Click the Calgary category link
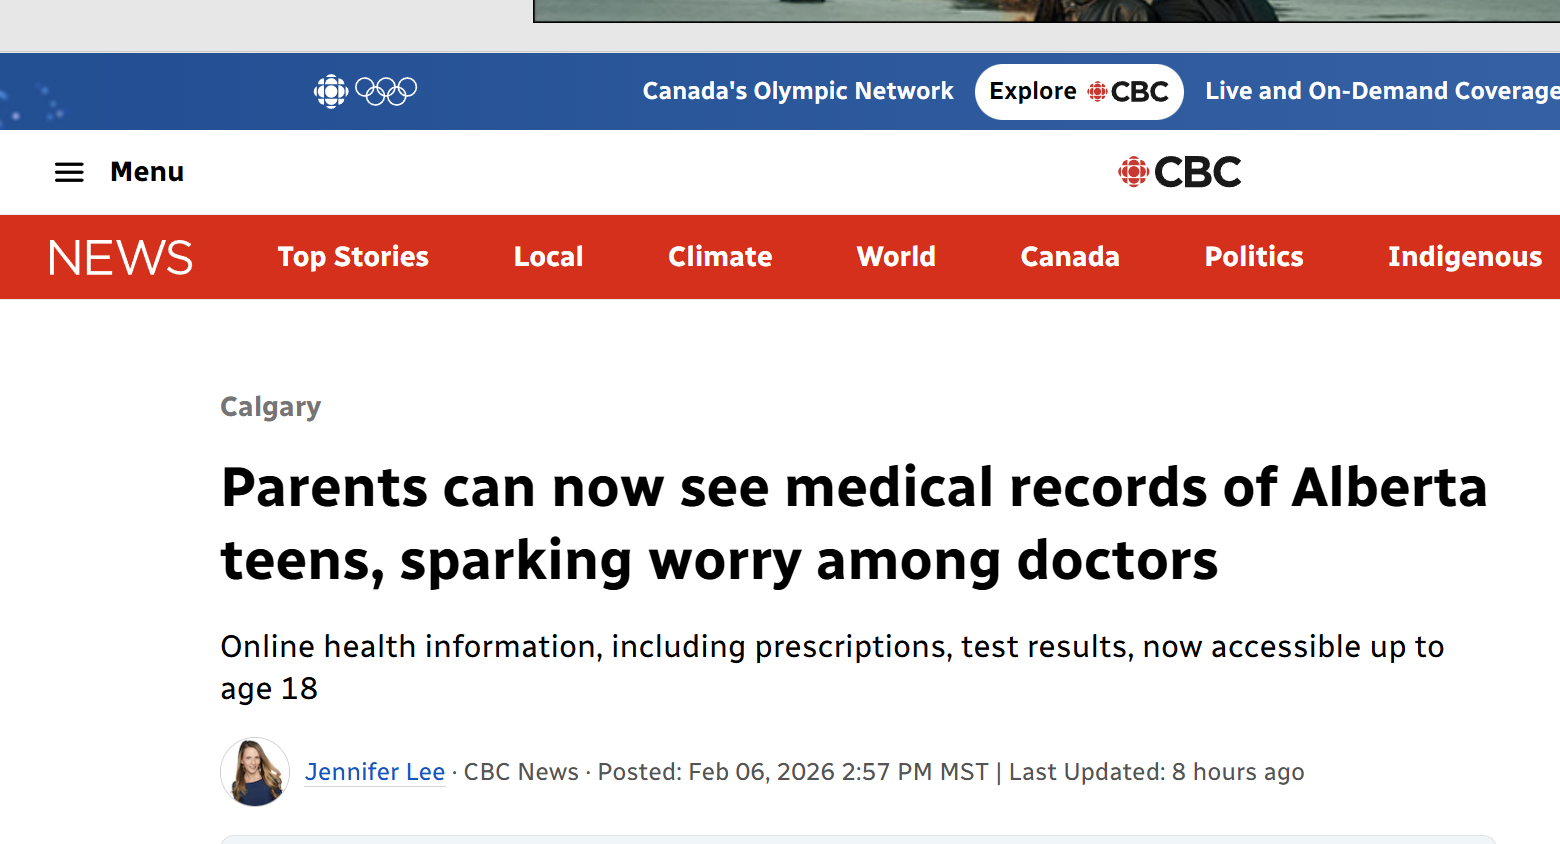 [270, 407]
